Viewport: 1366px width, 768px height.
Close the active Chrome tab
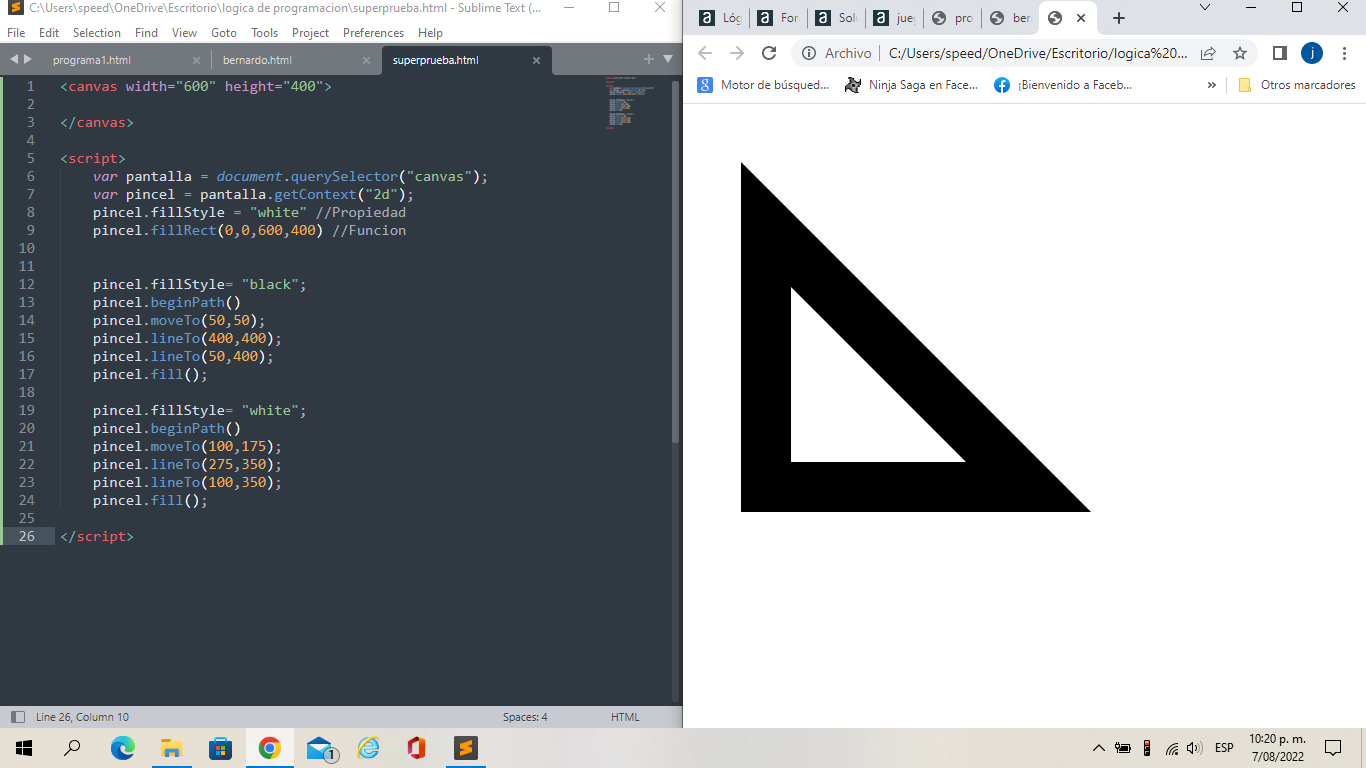[x=1080, y=18]
